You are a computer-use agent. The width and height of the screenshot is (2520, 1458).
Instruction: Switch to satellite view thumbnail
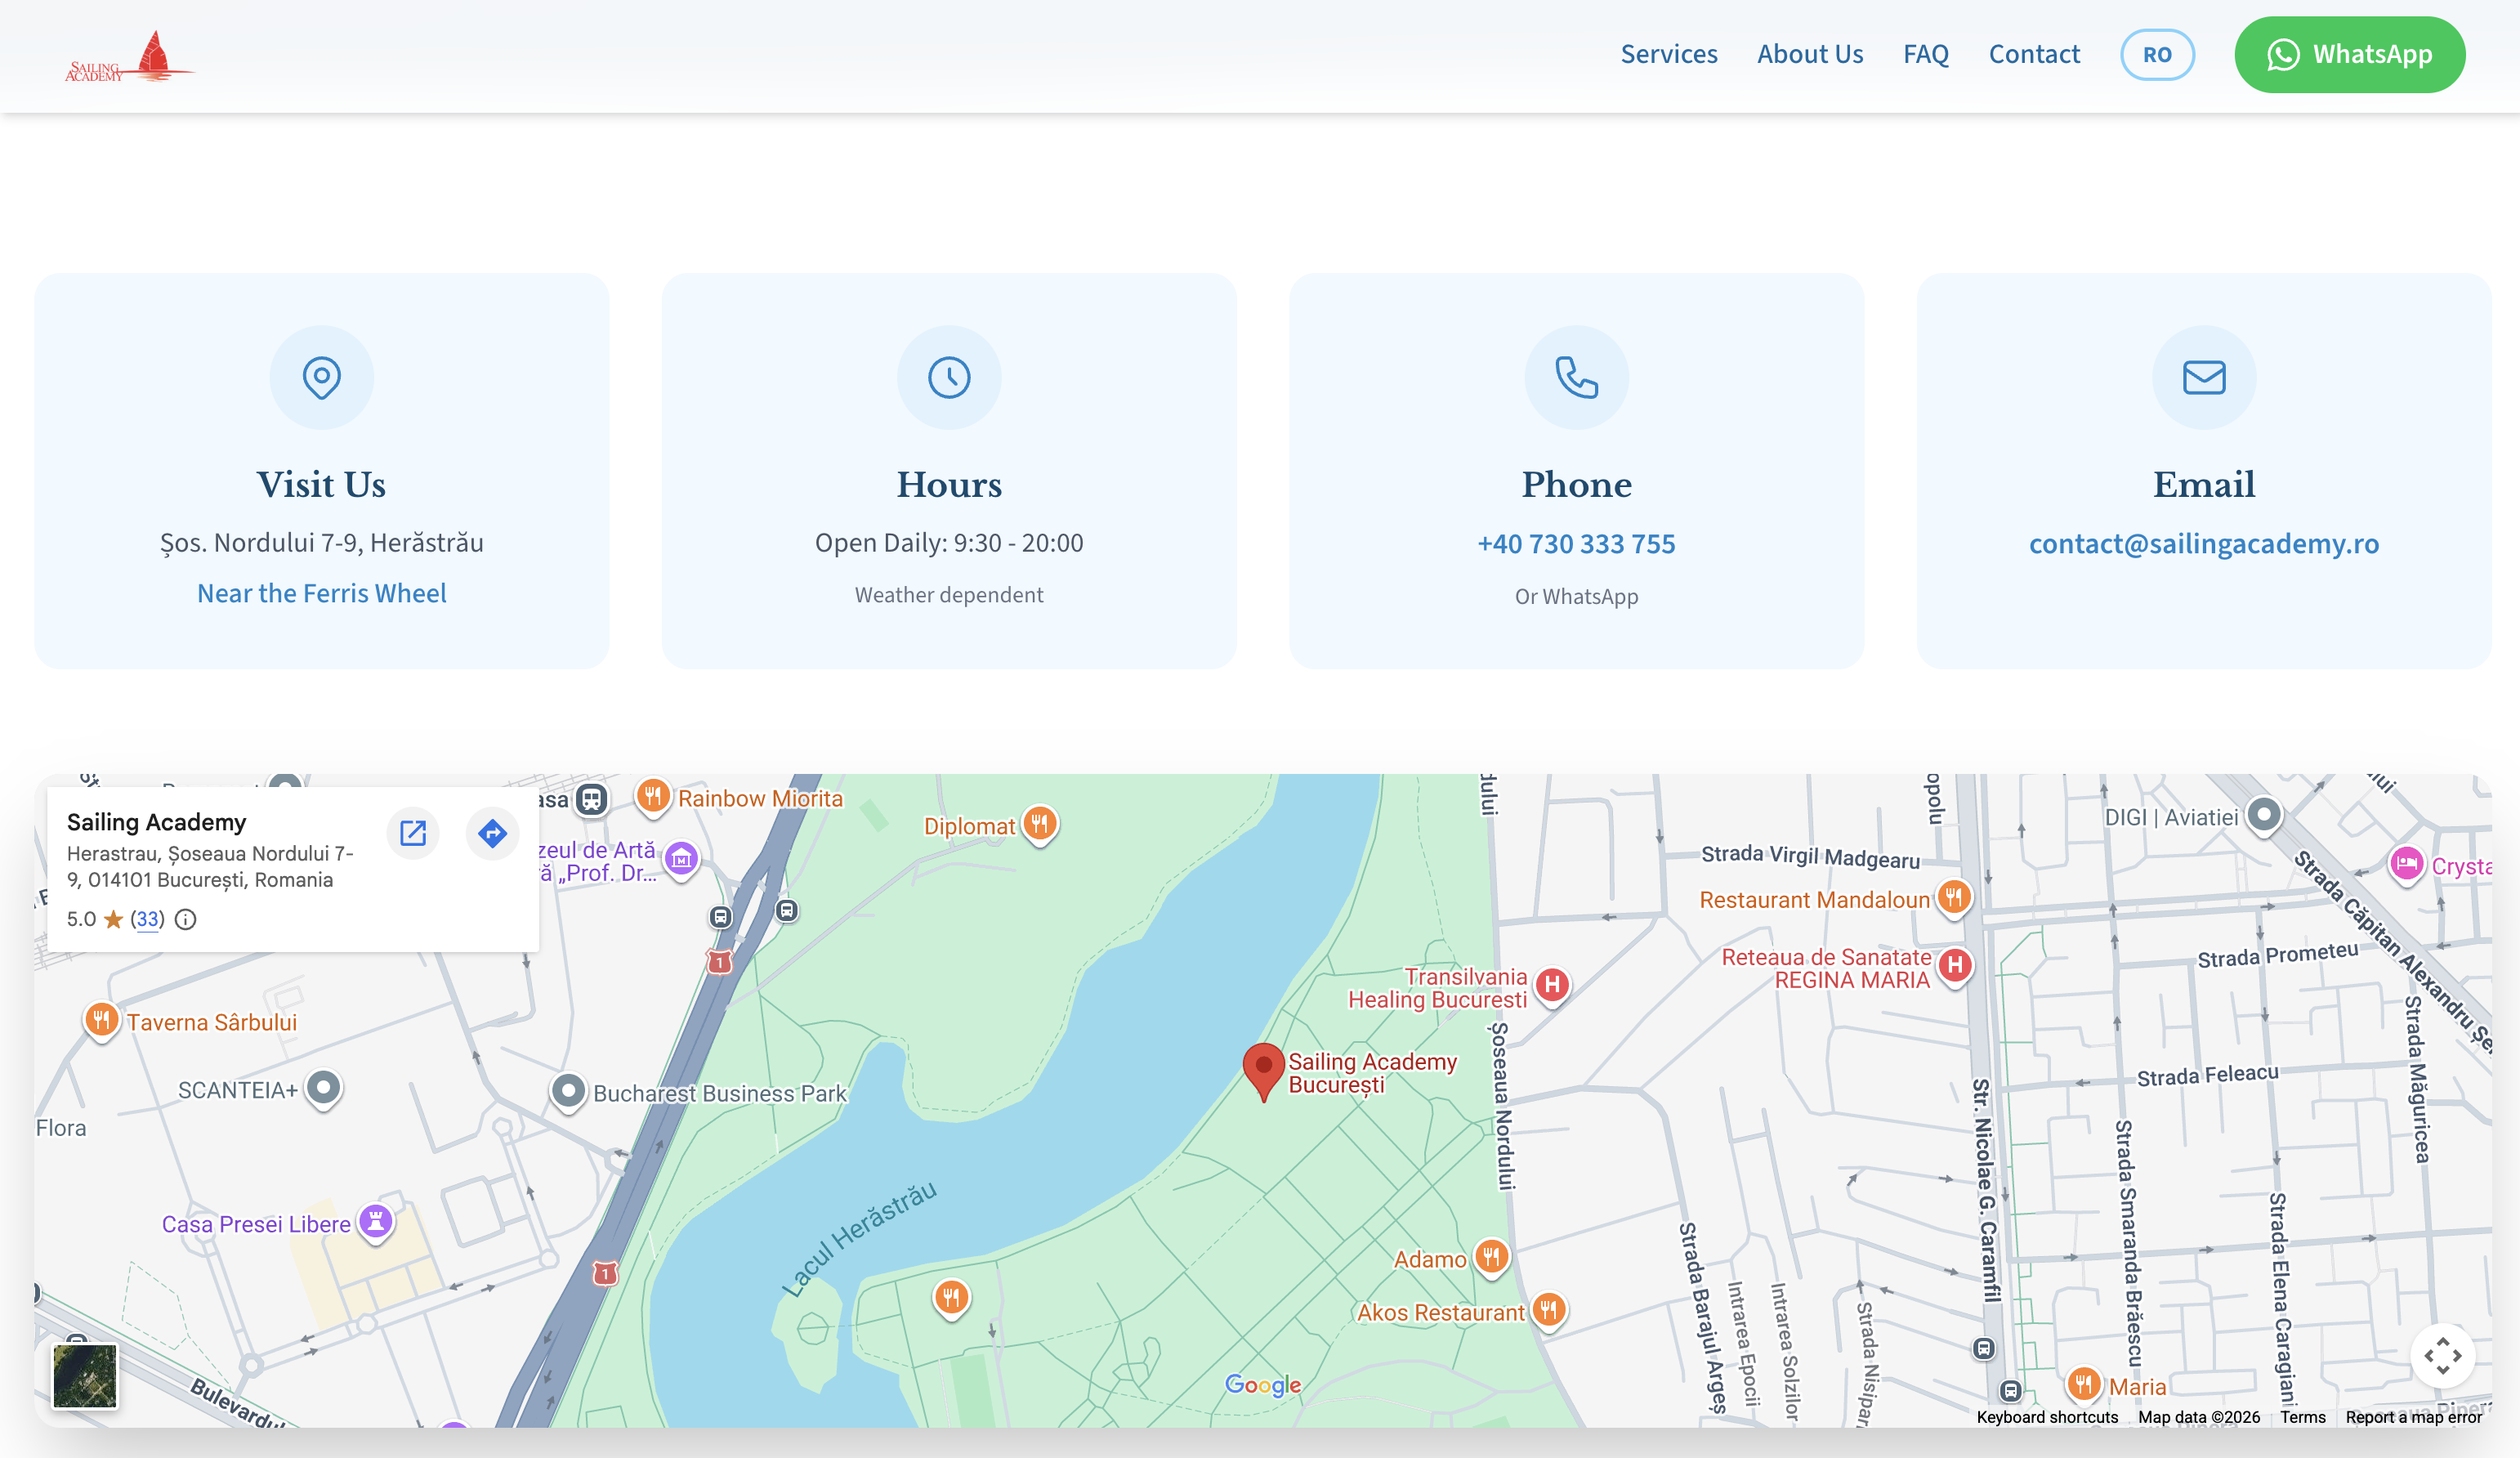(85, 1376)
